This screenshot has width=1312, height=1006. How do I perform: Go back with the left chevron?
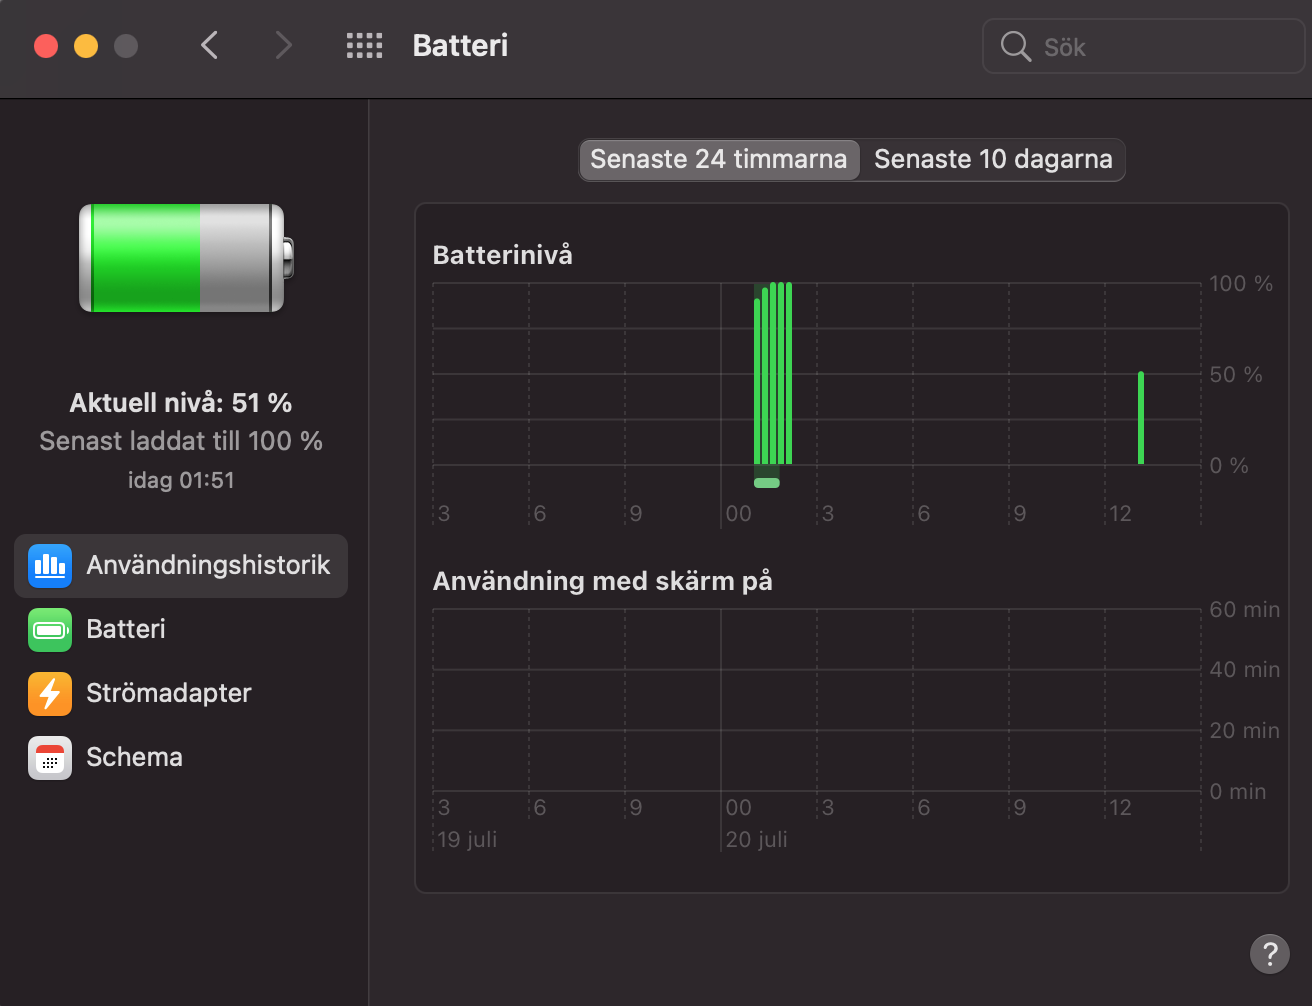click(x=209, y=46)
